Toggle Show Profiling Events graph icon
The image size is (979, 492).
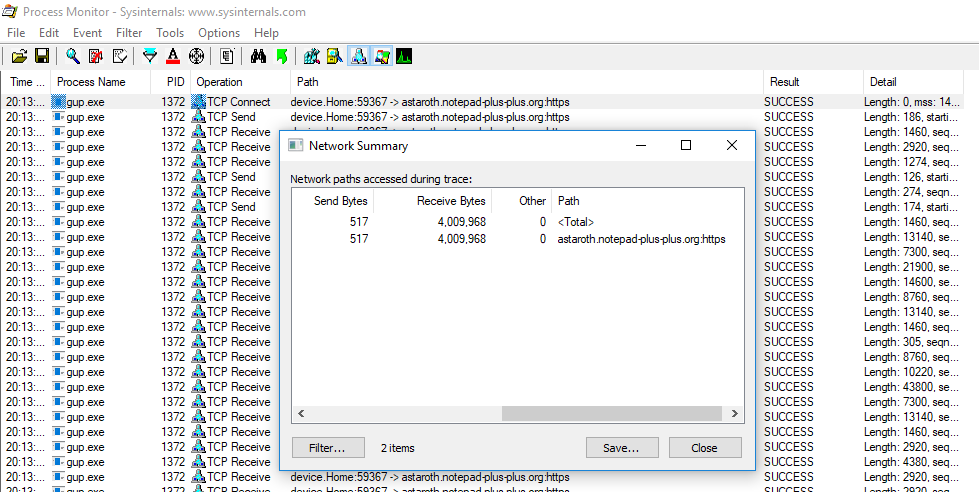(404, 57)
